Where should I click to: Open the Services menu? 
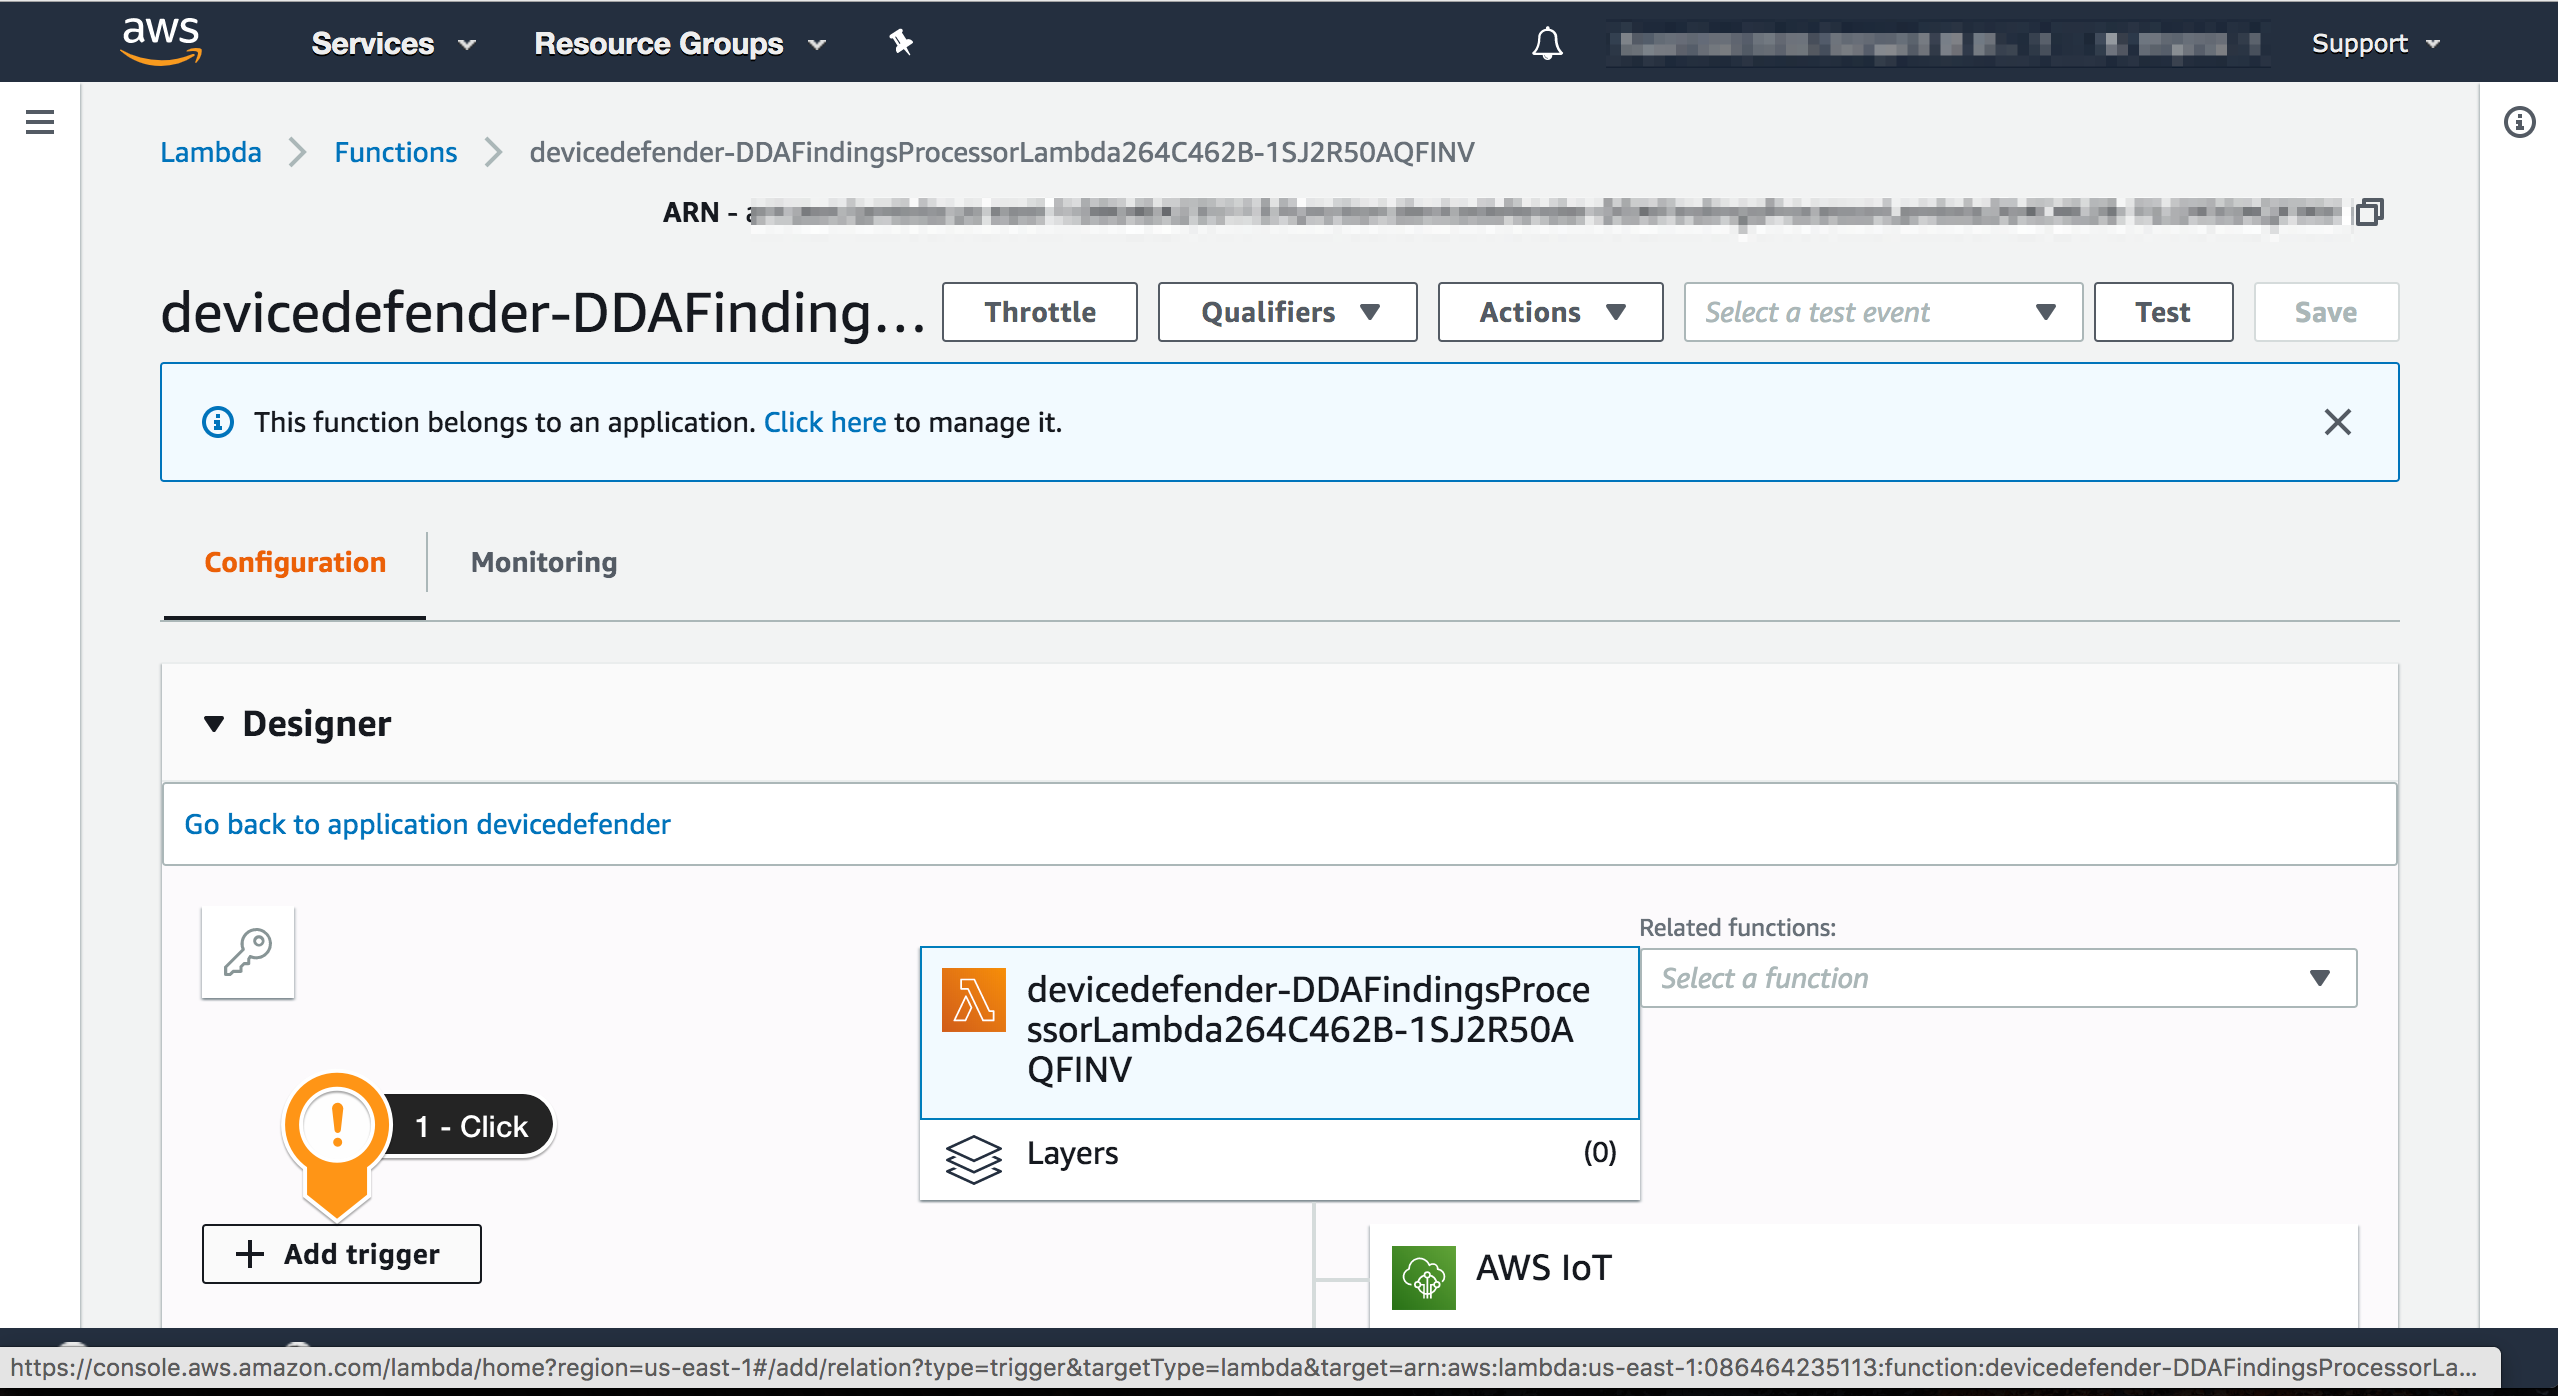tap(393, 43)
